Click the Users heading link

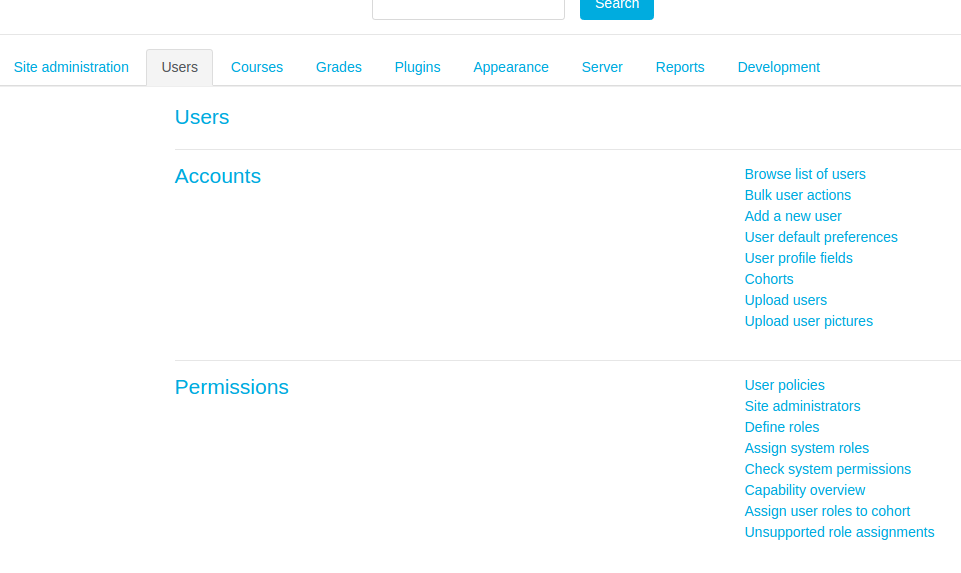202,117
